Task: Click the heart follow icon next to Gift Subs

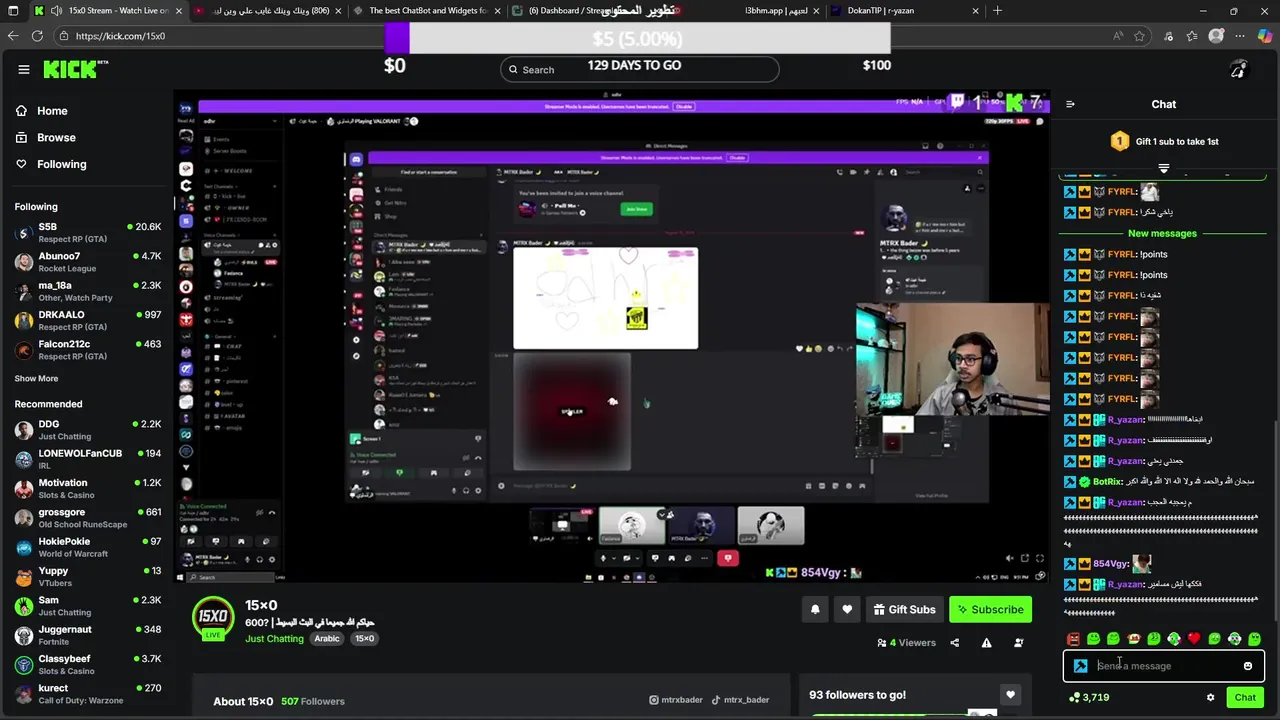Action: click(847, 609)
